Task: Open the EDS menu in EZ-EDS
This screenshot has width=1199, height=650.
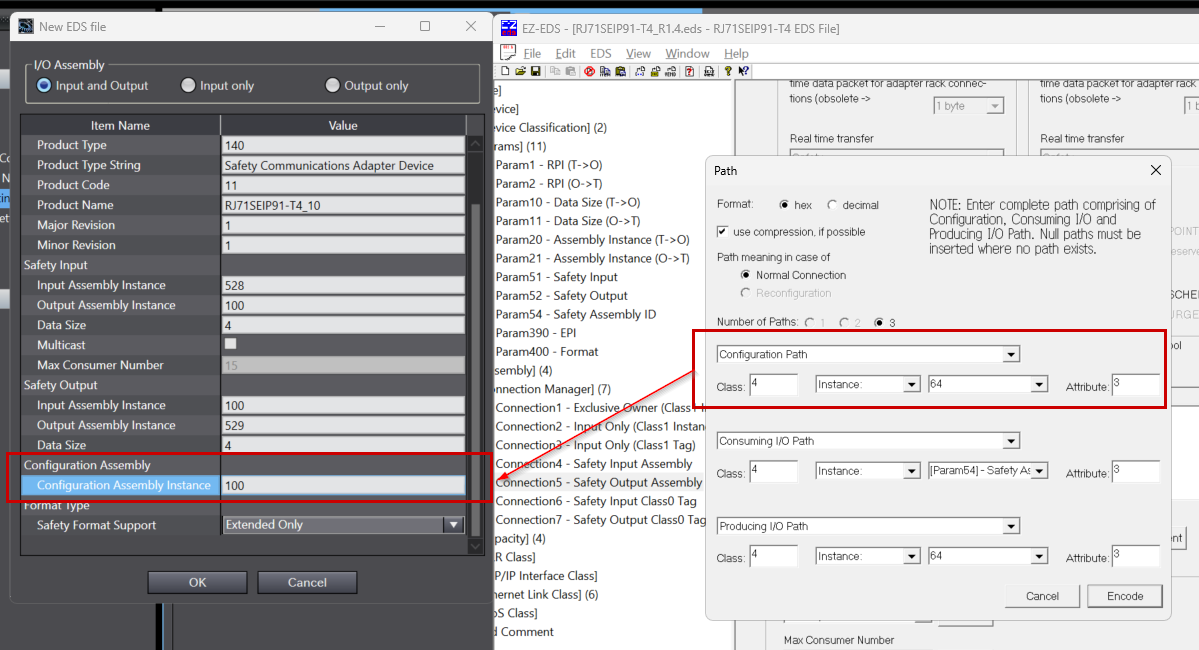Action: [600, 54]
